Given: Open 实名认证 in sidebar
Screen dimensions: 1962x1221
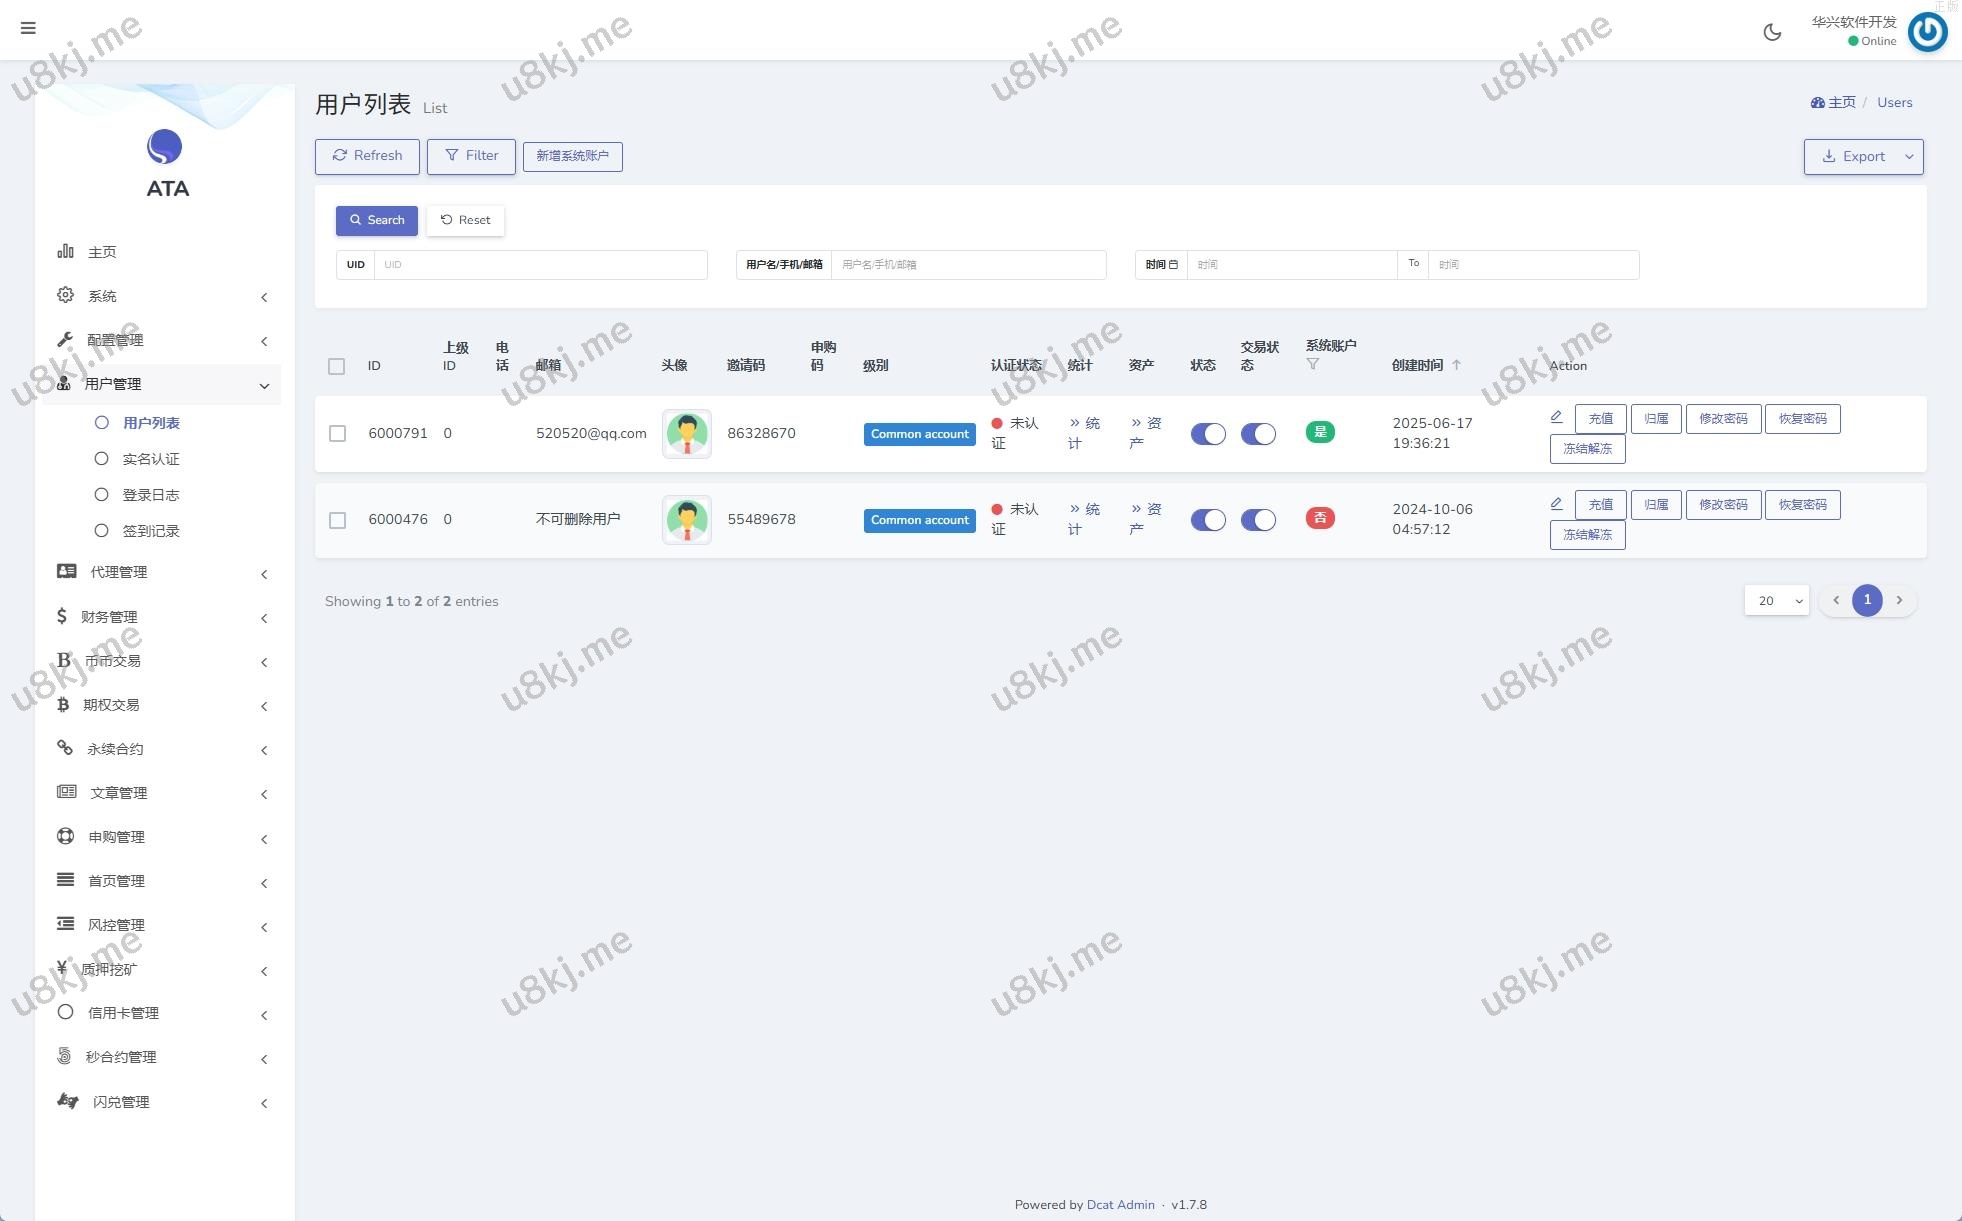Looking at the screenshot, I should (x=151, y=459).
